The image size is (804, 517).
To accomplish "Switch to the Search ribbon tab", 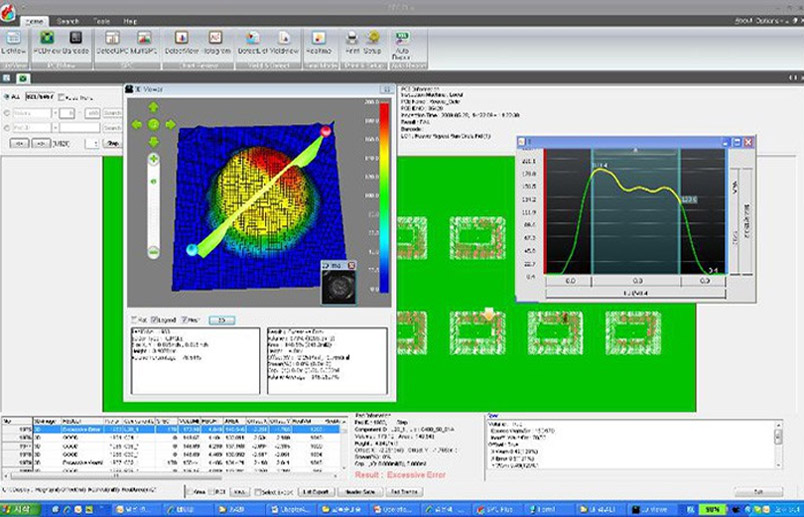I will [x=68, y=20].
